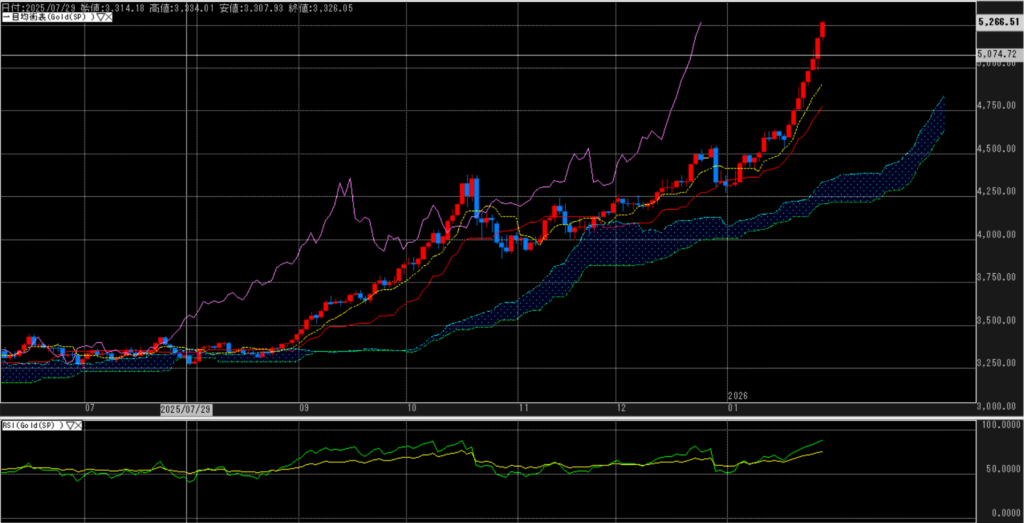Viewport: 1024px width, 523px height.
Task: Collapse the 一目均衡表 panel with the minus icon
Action: pyautogui.click(x=4, y=18)
